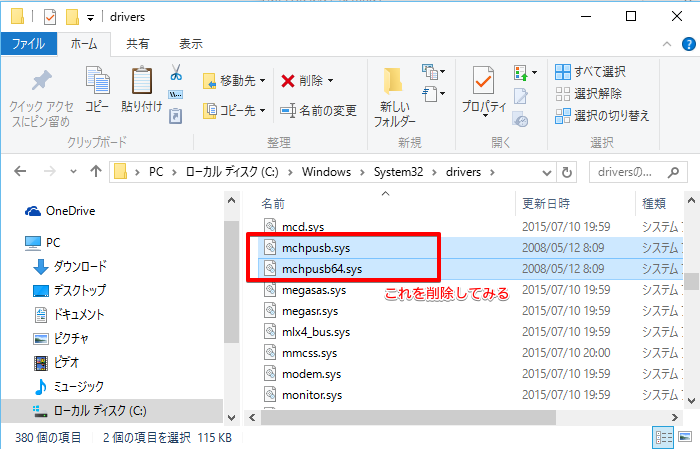
Task: Click Rename (名前の変更) button
Action: tap(318, 110)
